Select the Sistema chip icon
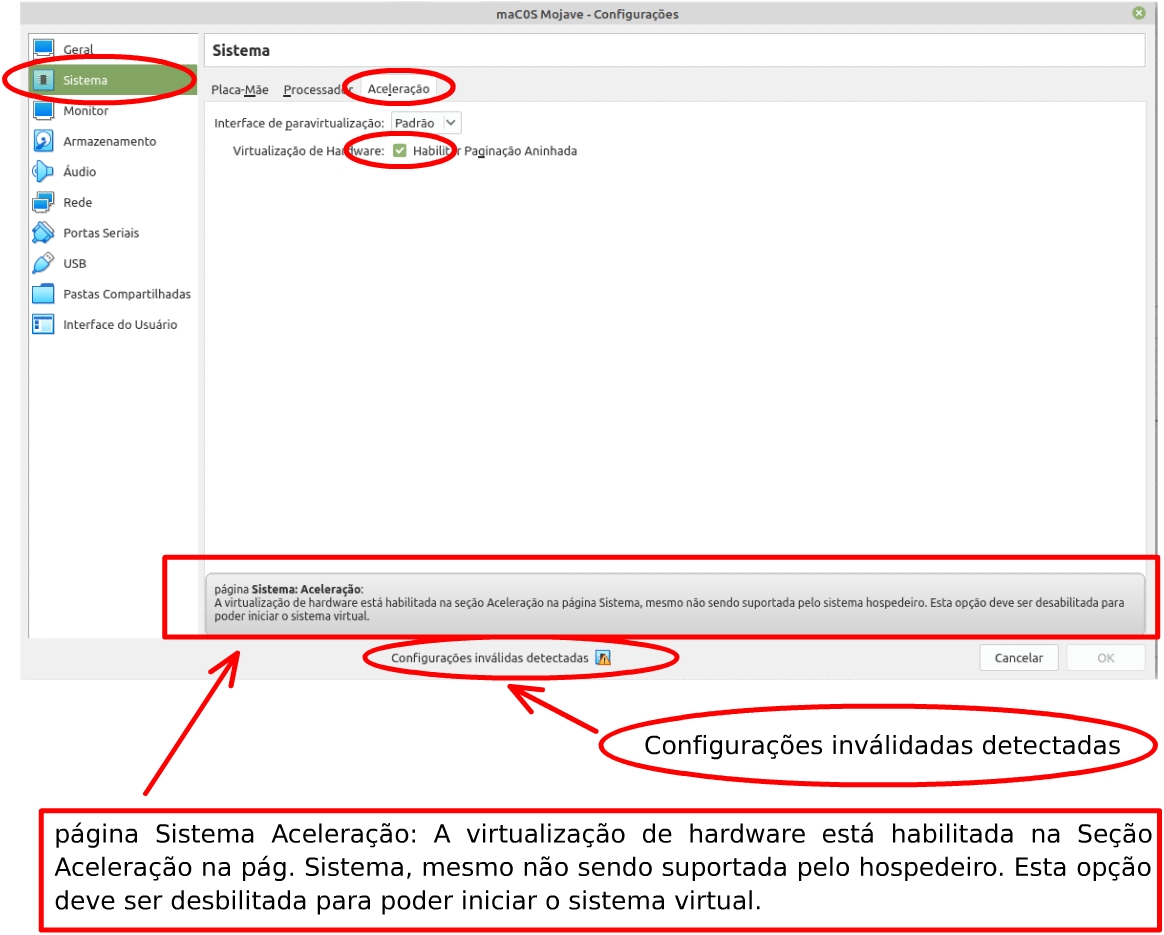 43,80
